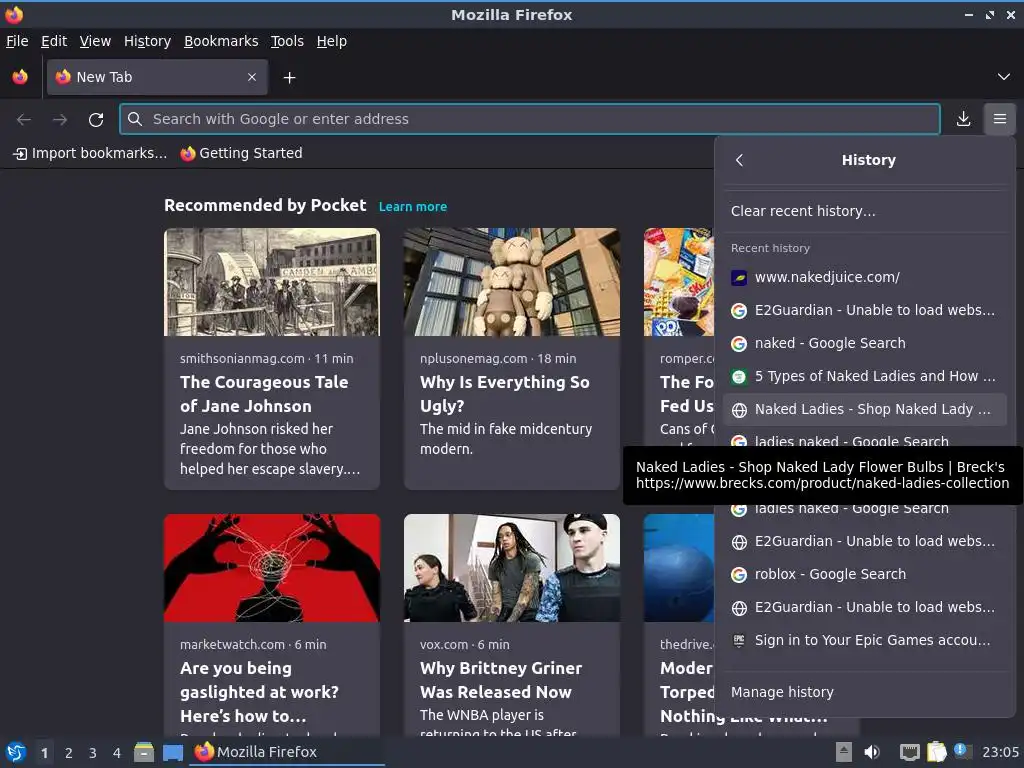Choose Clear recent history option
Image resolution: width=1024 pixels, height=768 pixels.
click(865, 211)
